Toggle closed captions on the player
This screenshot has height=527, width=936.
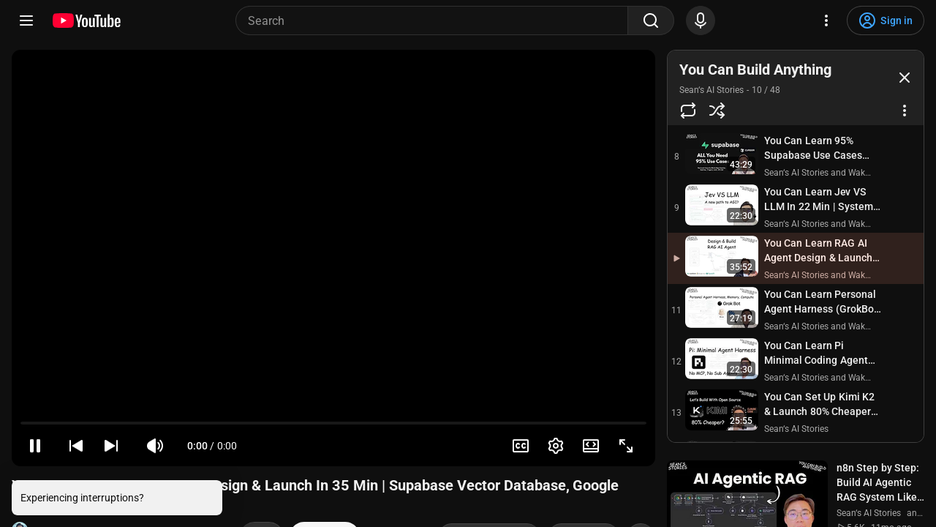tap(521, 446)
